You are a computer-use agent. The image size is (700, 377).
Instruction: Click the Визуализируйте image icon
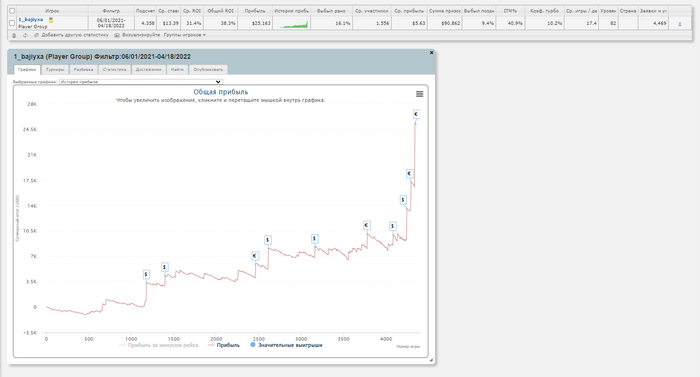pos(117,35)
